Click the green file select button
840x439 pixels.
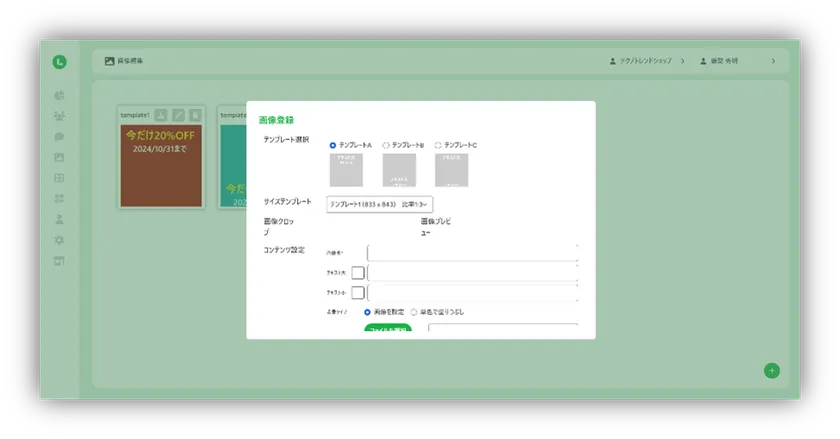tap(387, 331)
